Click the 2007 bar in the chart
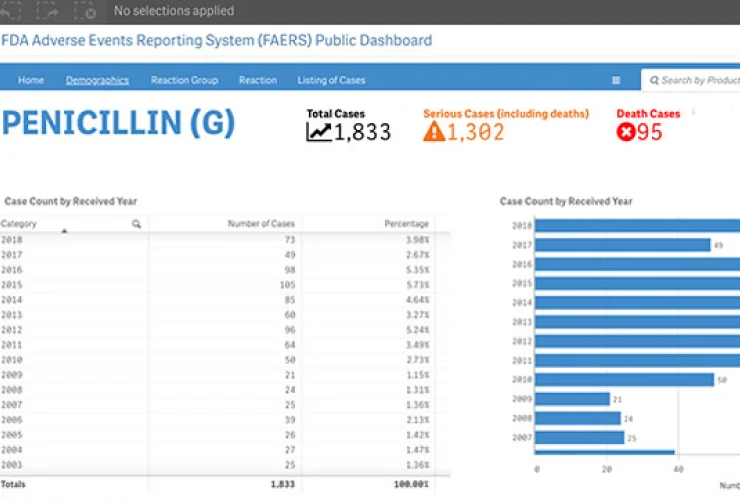Viewport: 740px width, 500px height. point(580,438)
